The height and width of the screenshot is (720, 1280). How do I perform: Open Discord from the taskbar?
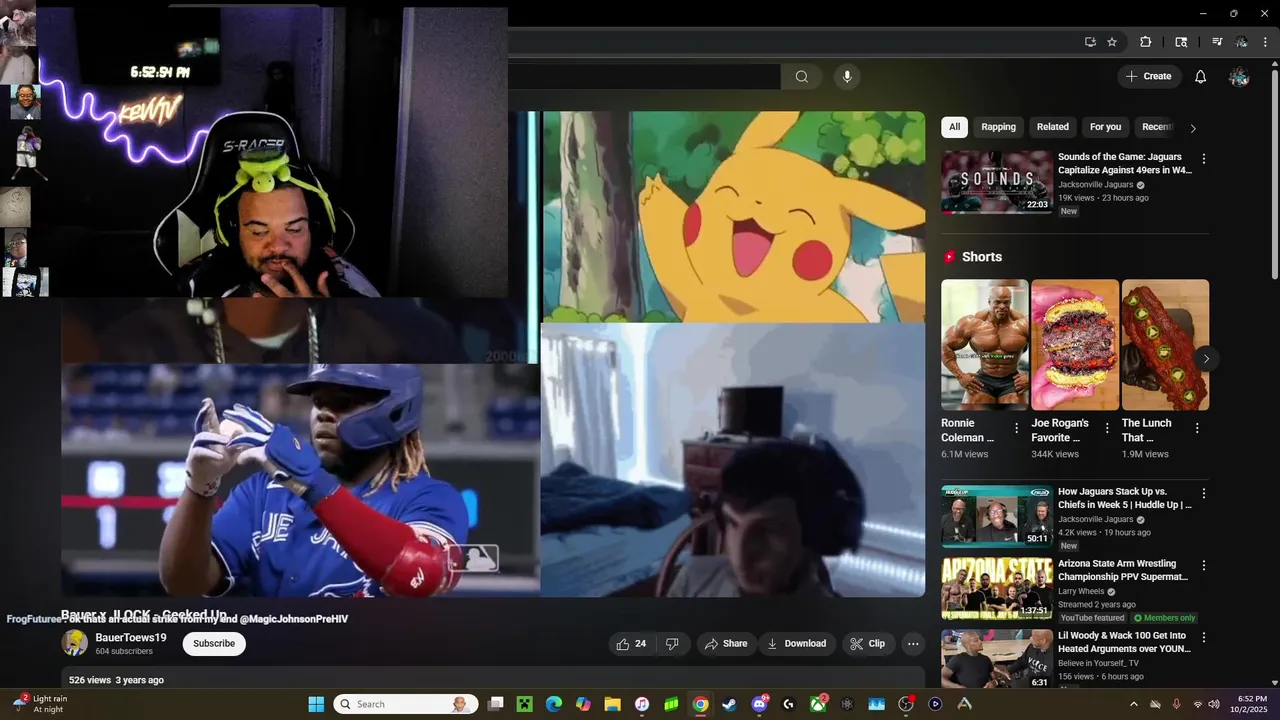(x=759, y=704)
